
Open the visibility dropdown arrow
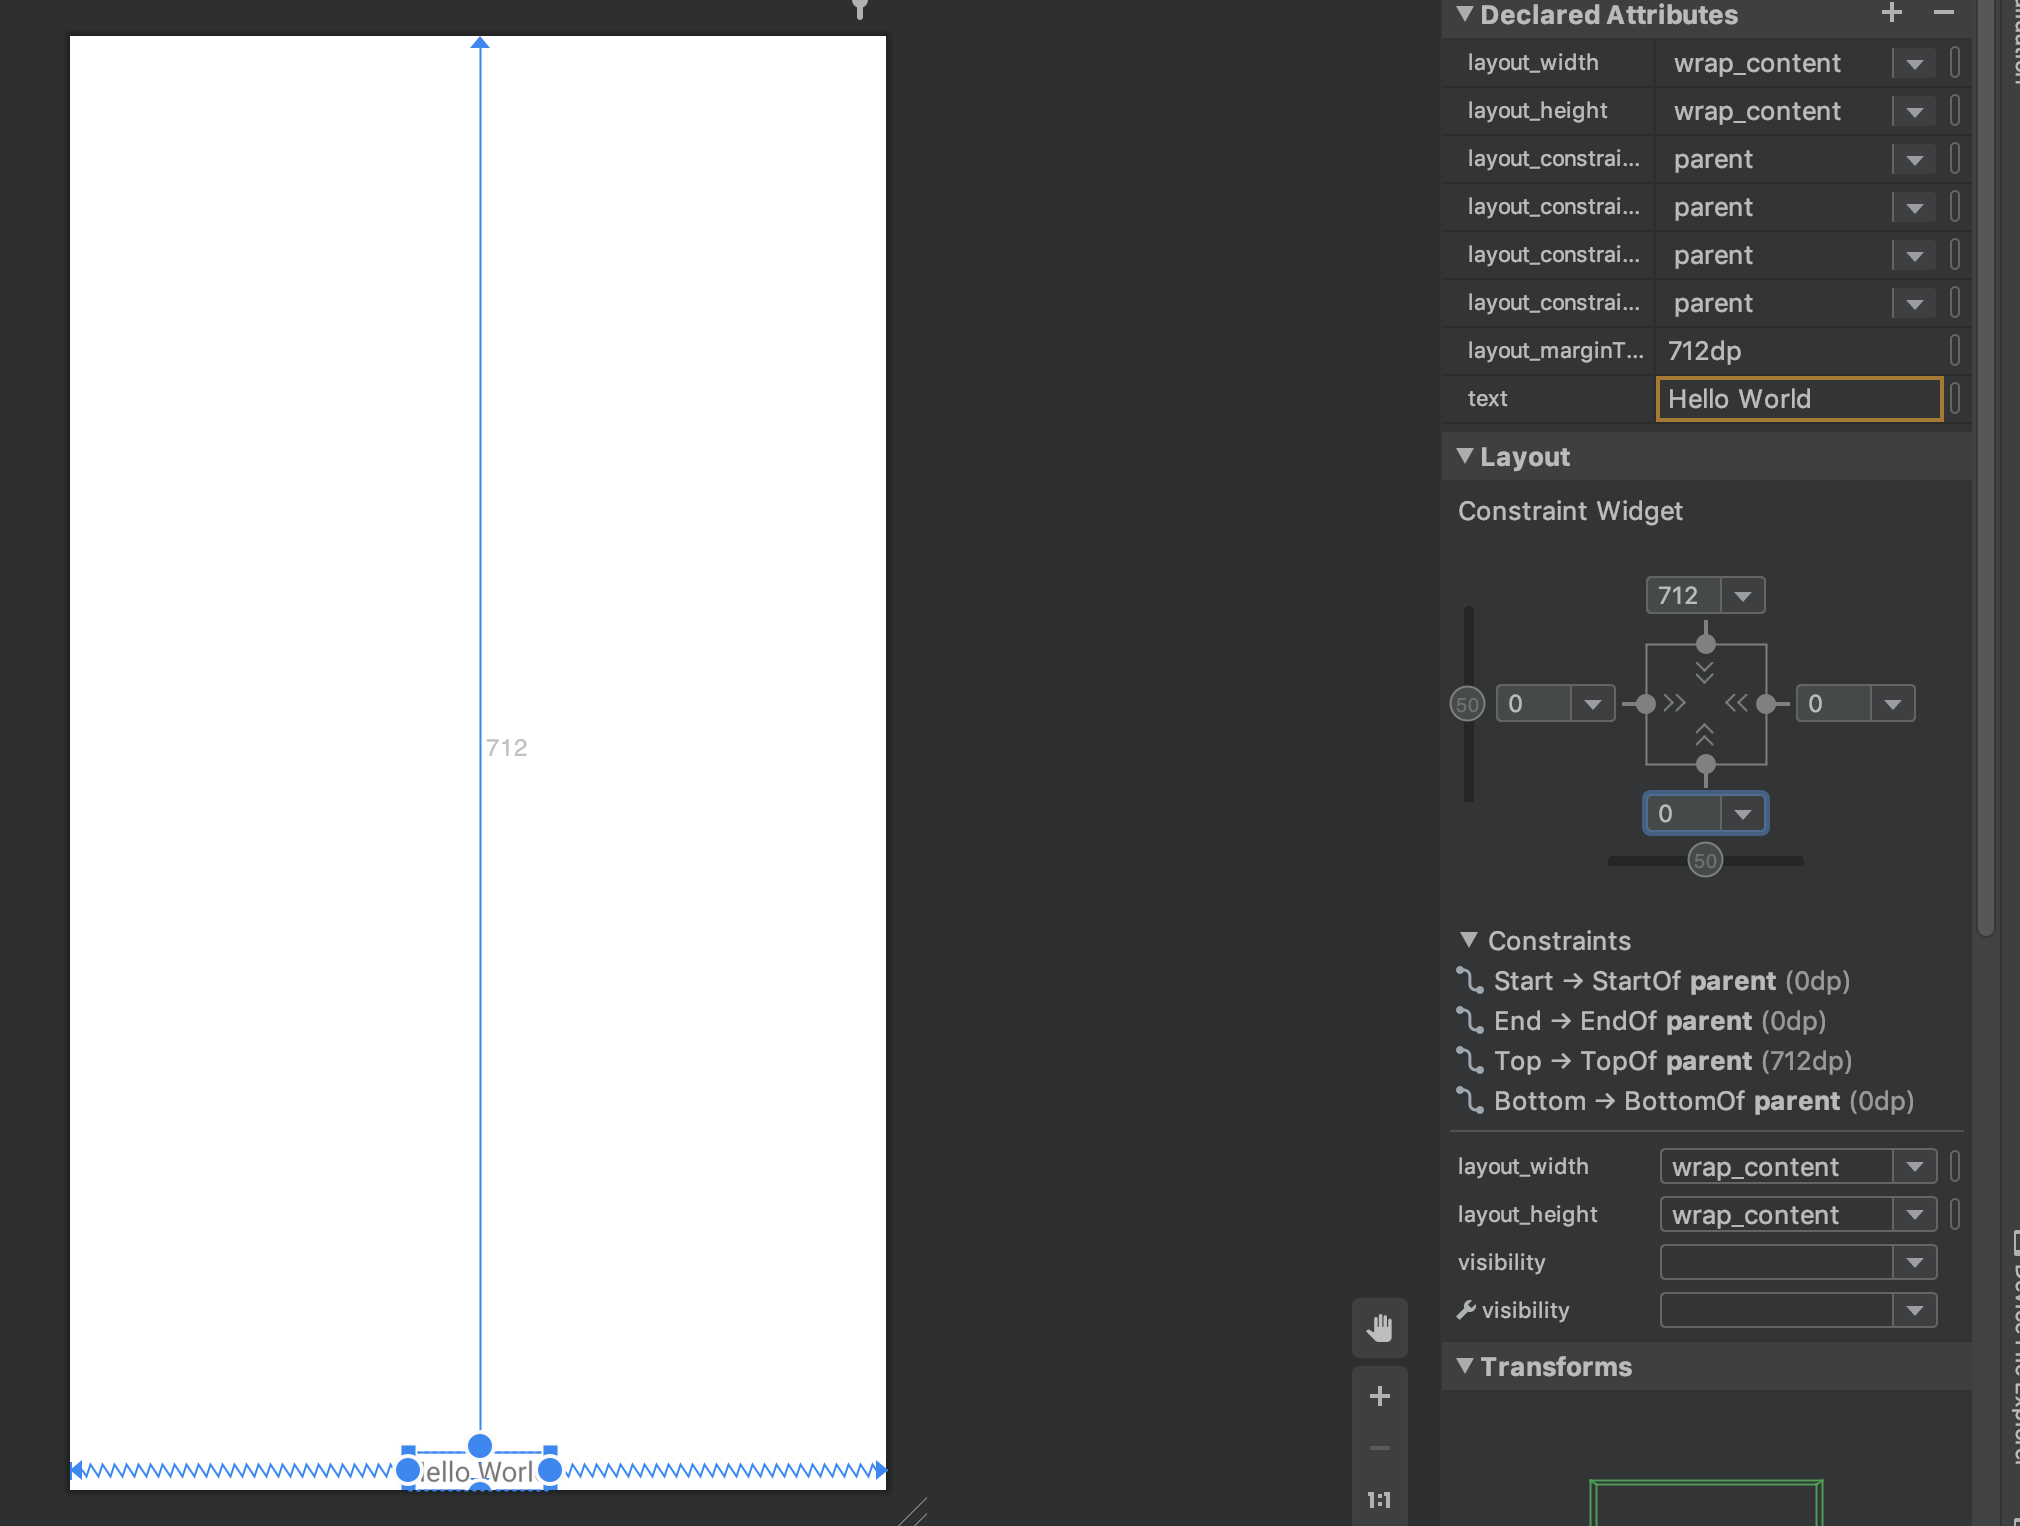(1915, 1262)
